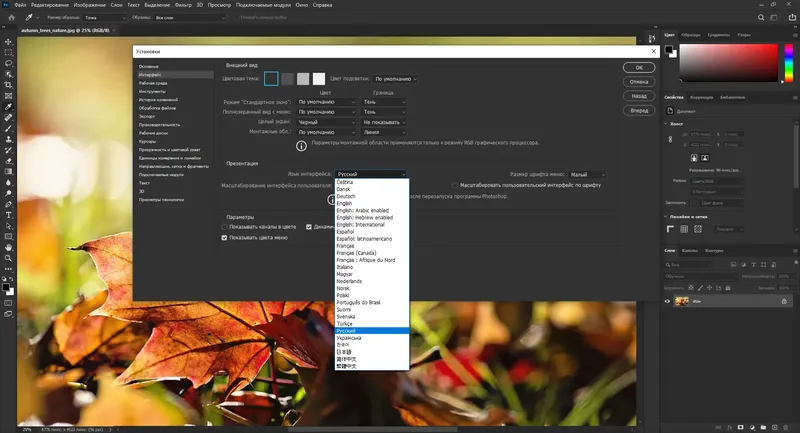
Task: Select the Clone Stamp tool
Action: 8,139
